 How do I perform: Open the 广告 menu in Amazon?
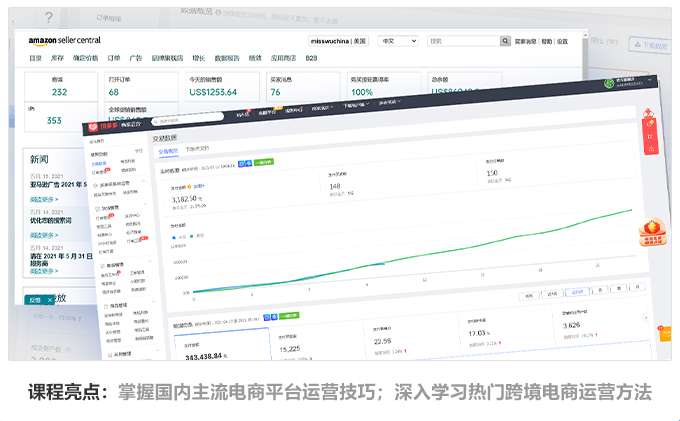pyautogui.click(x=136, y=58)
